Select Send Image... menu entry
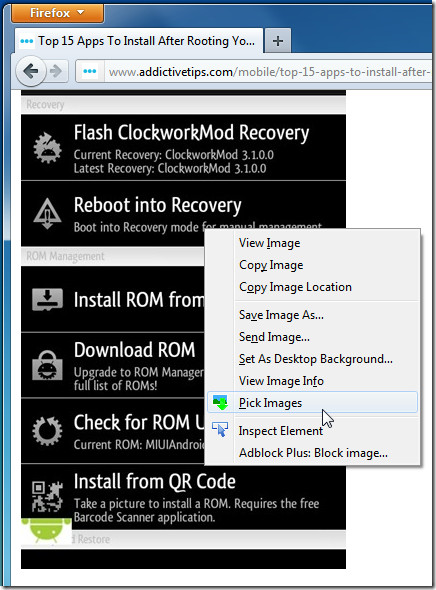 point(274,337)
